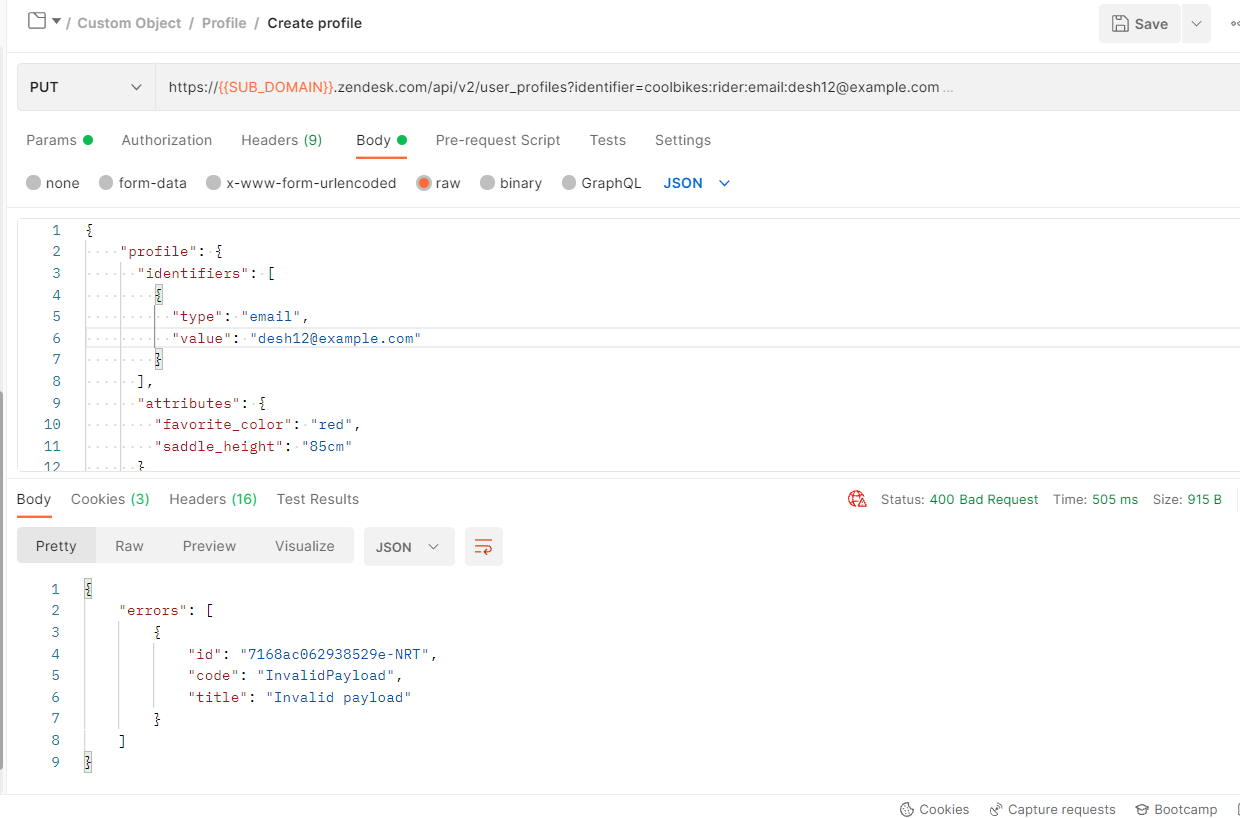This screenshot has height=818, width=1240.
Task: Click the red network globe icon
Action: point(857,499)
